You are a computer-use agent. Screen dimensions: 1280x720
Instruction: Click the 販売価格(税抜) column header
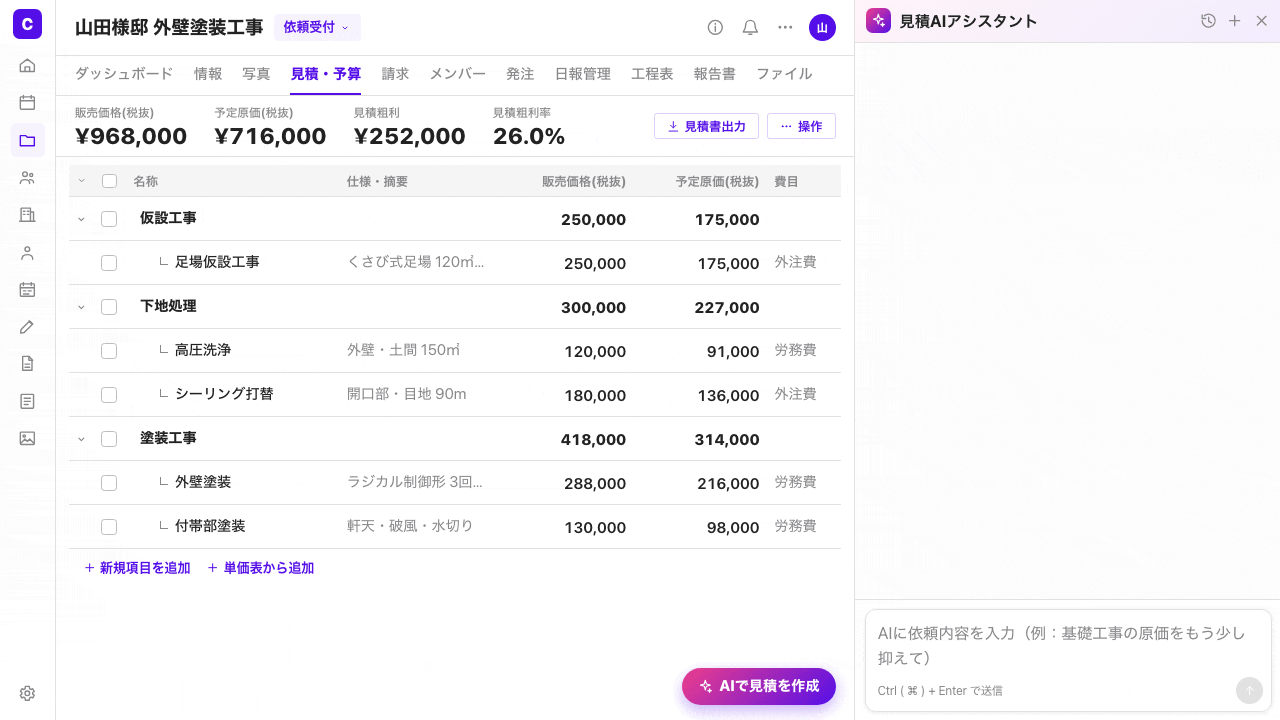584,181
